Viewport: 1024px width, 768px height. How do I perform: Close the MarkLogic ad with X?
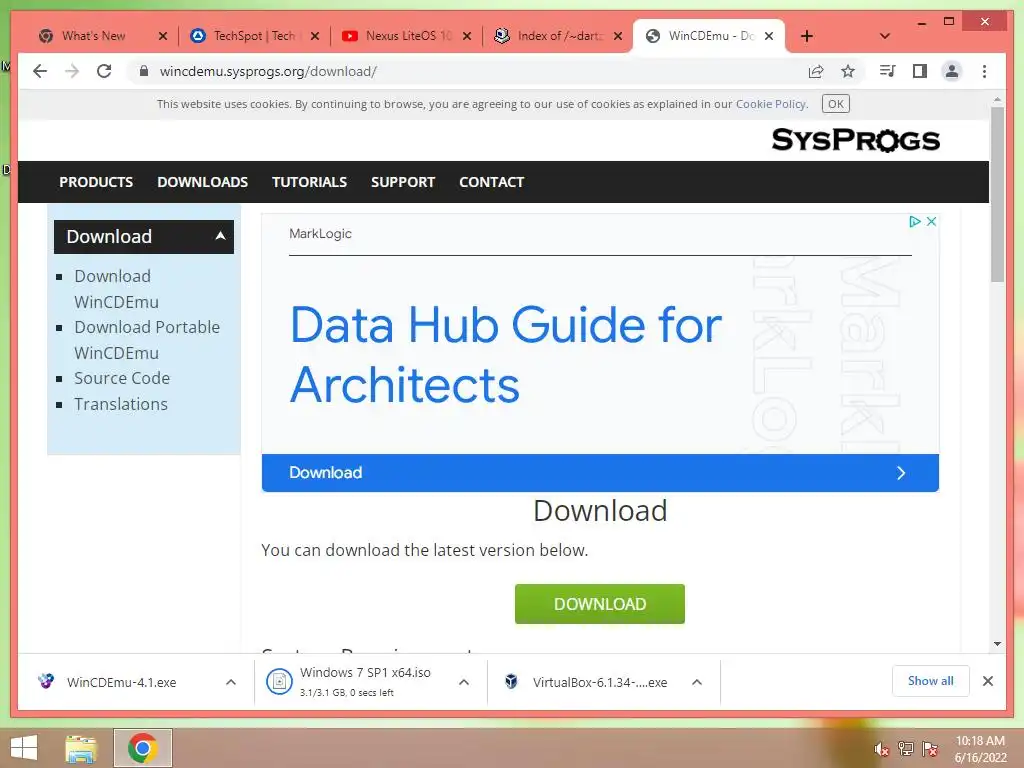[932, 221]
